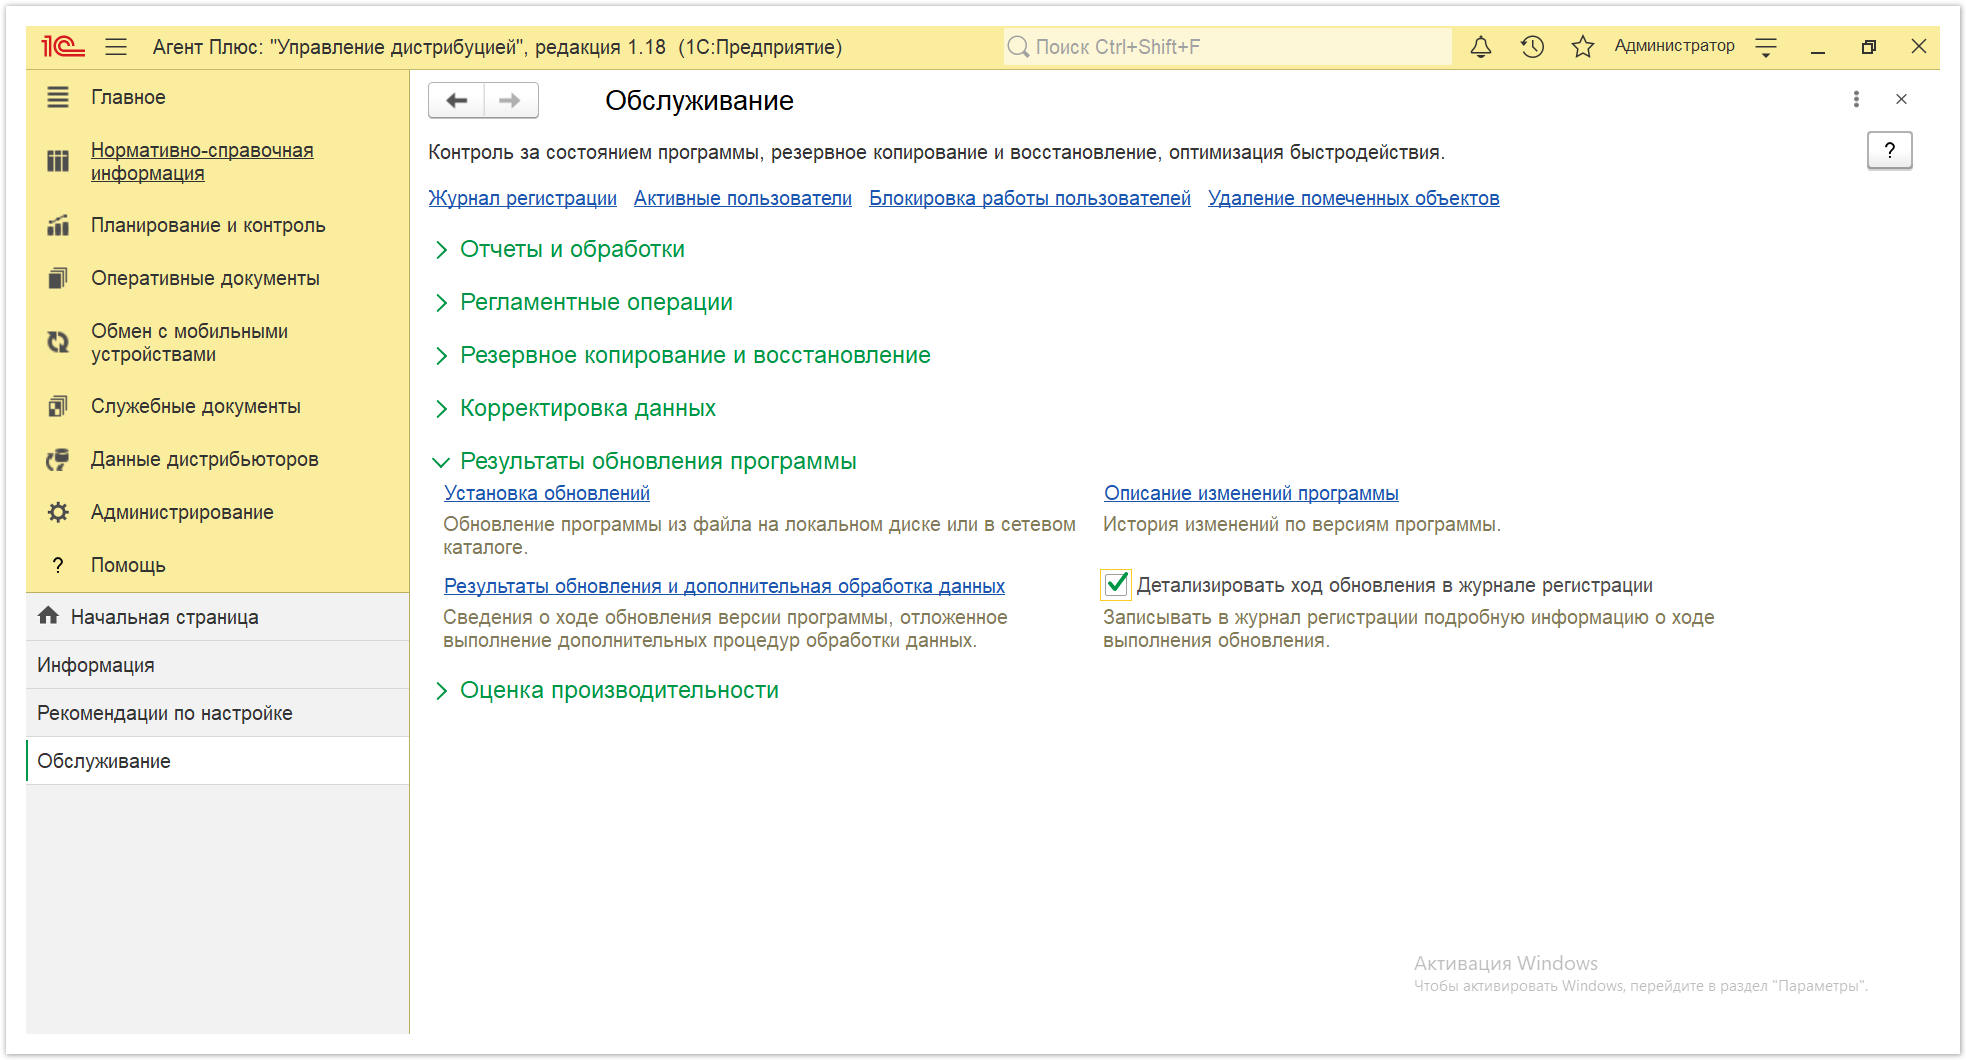Open help with the question mark button
1966x1060 pixels.
[1889, 151]
